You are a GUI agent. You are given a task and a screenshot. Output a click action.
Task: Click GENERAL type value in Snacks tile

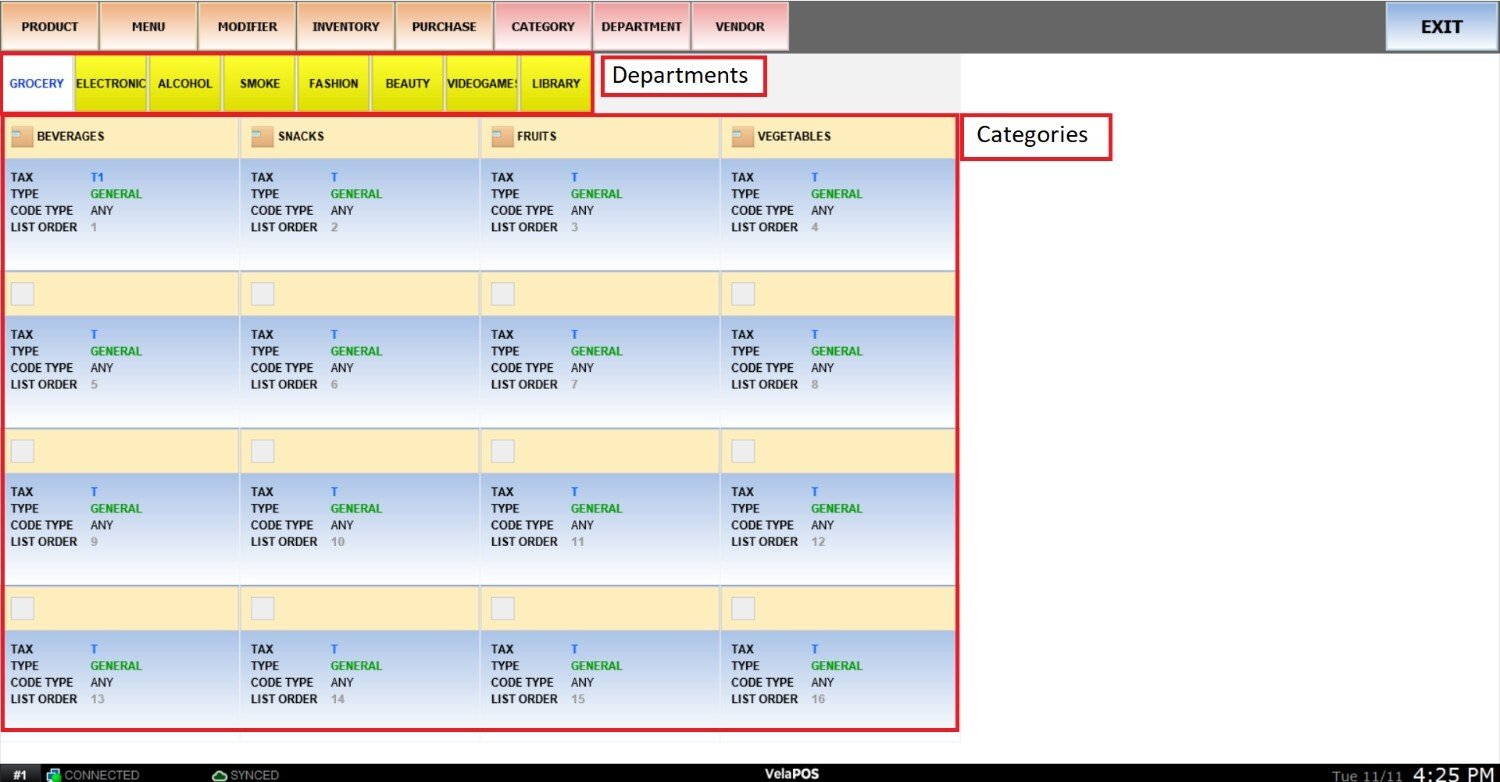(x=356, y=194)
